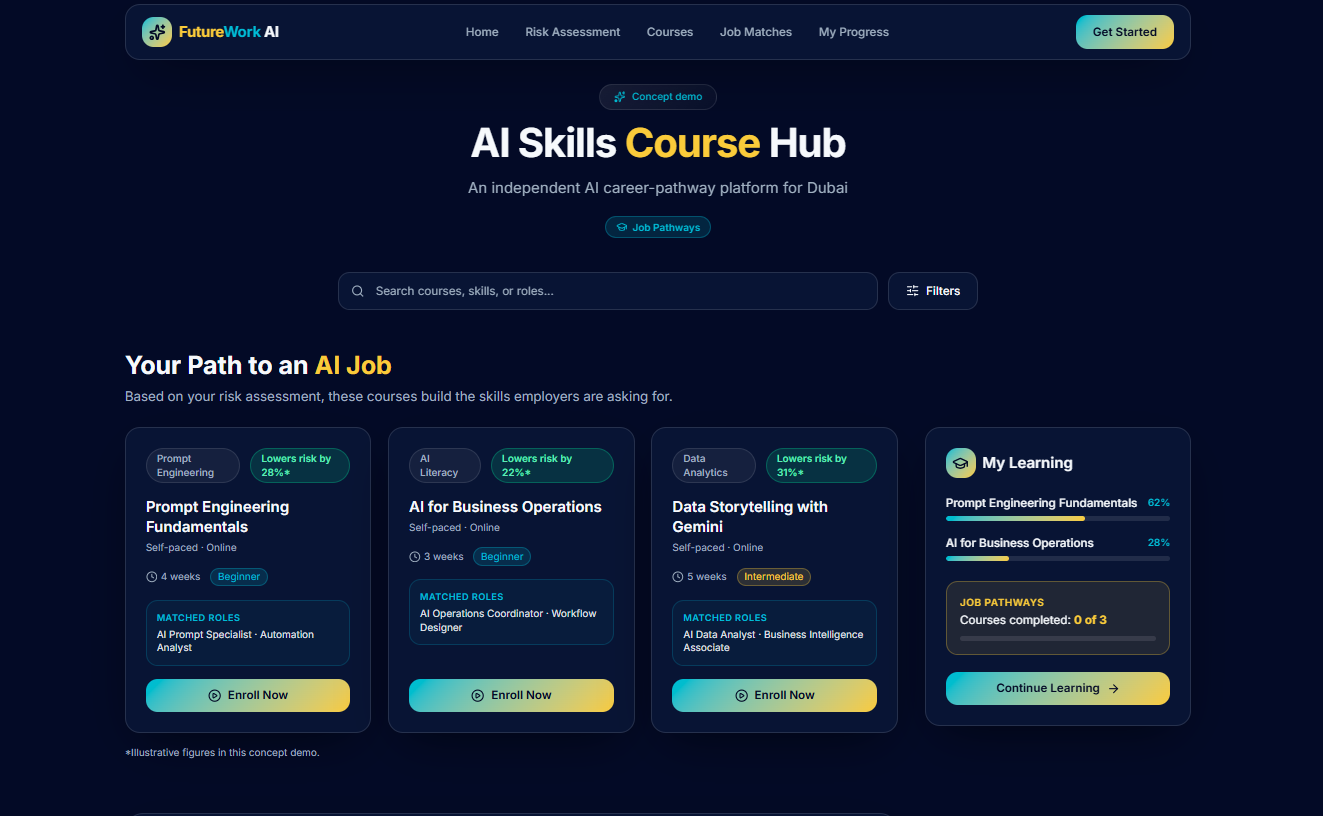Click the '5 weeks' duration text
1323x816 pixels.
pos(707,577)
